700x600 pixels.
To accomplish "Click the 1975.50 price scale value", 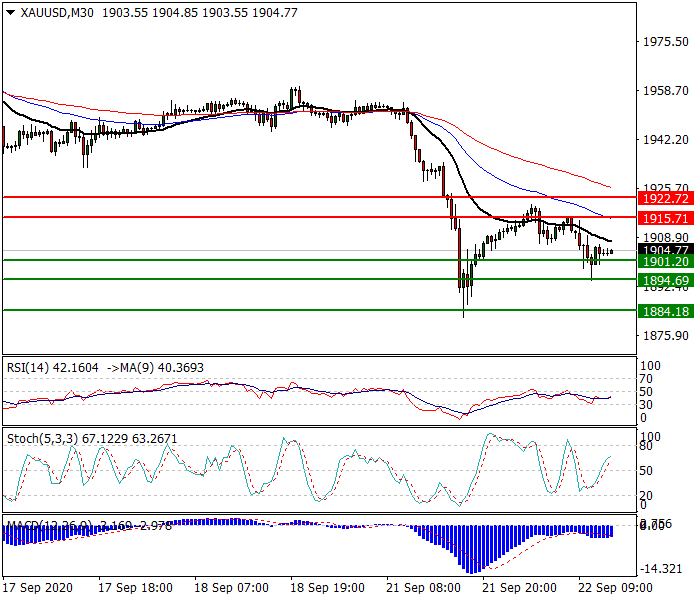I will coord(666,42).
